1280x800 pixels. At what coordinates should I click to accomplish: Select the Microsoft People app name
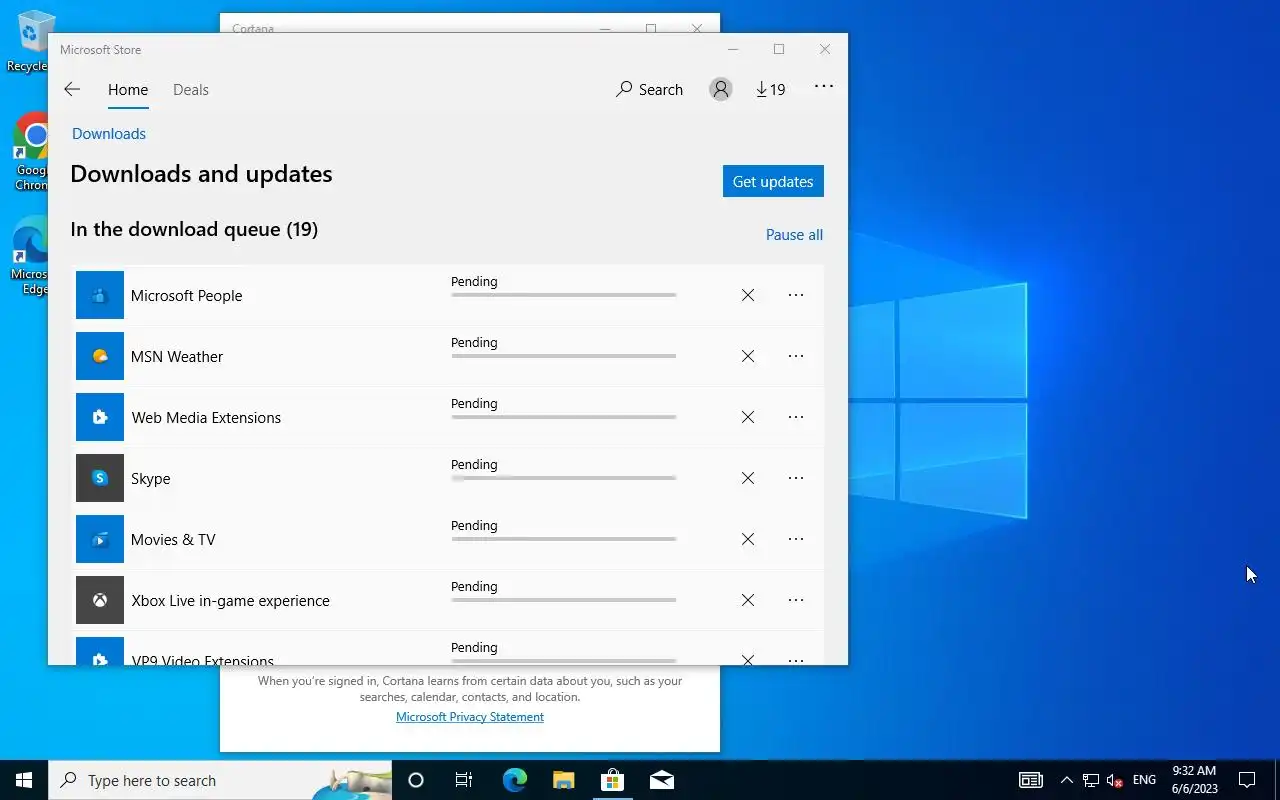[x=187, y=296]
